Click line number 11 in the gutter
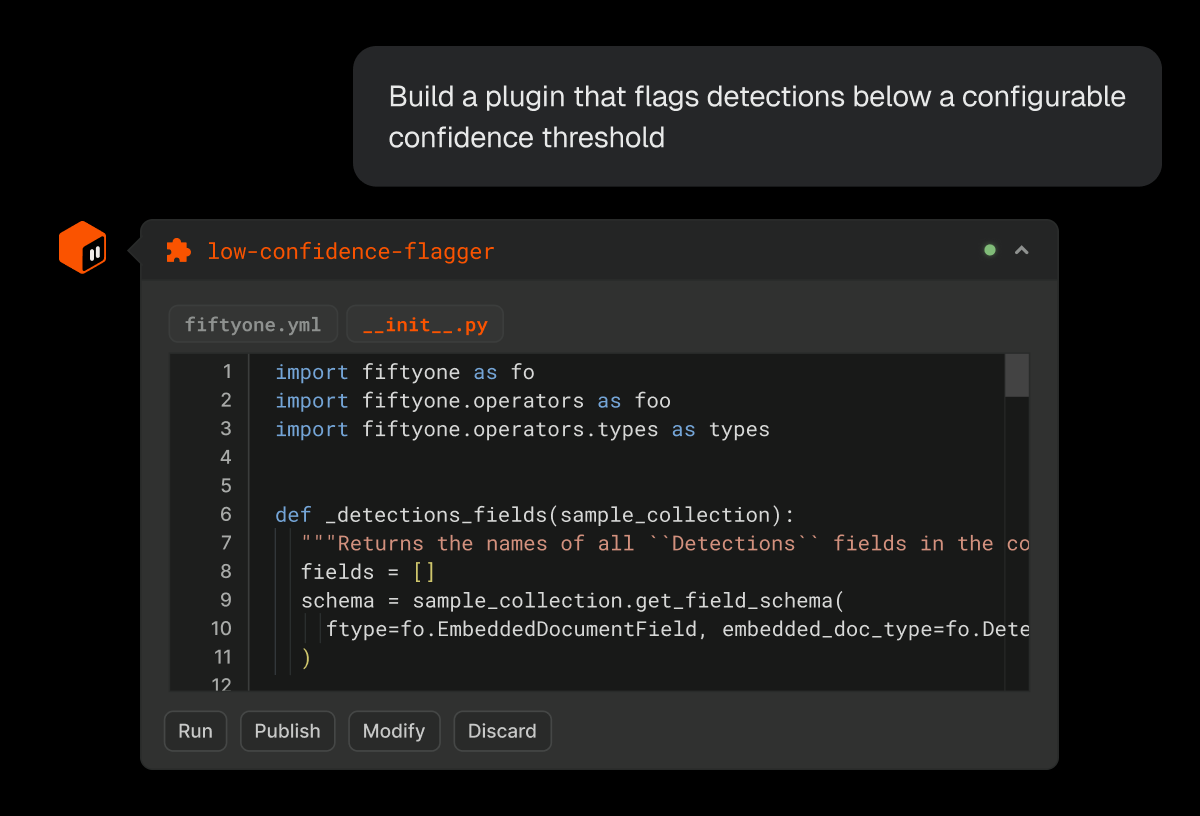Screen dimensions: 1200x816 (x=221, y=657)
